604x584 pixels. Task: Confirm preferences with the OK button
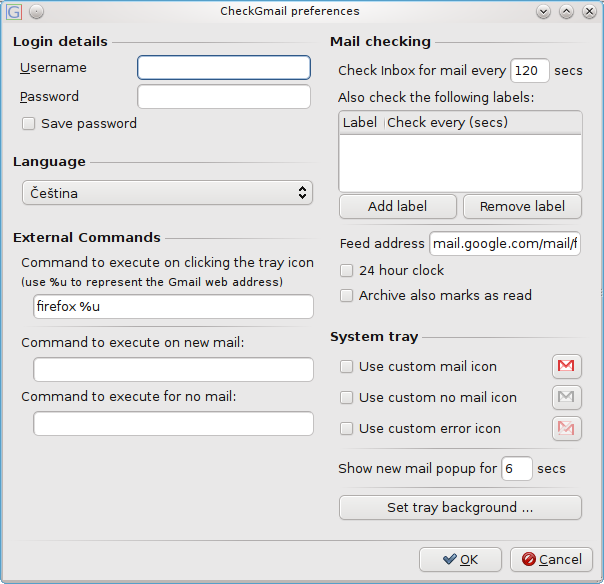[460, 559]
